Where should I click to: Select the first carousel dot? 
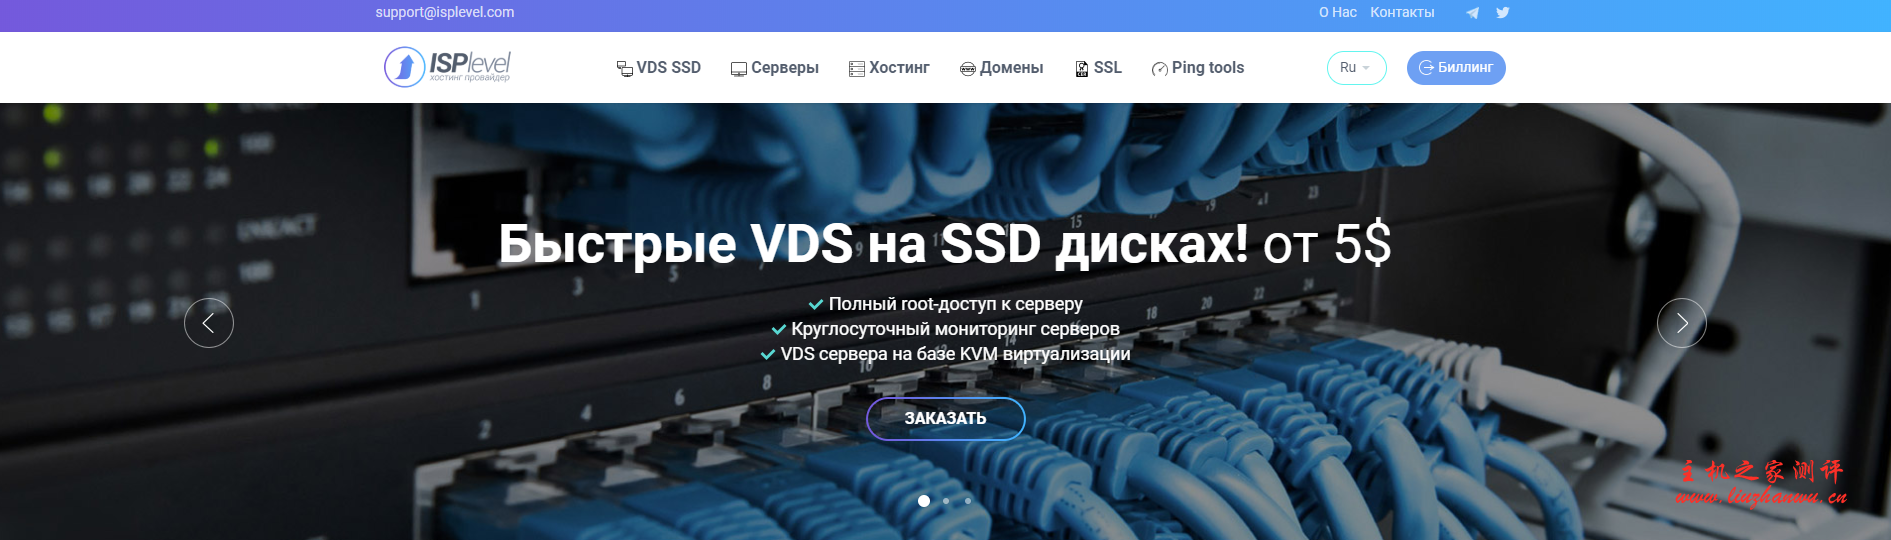coord(924,501)
